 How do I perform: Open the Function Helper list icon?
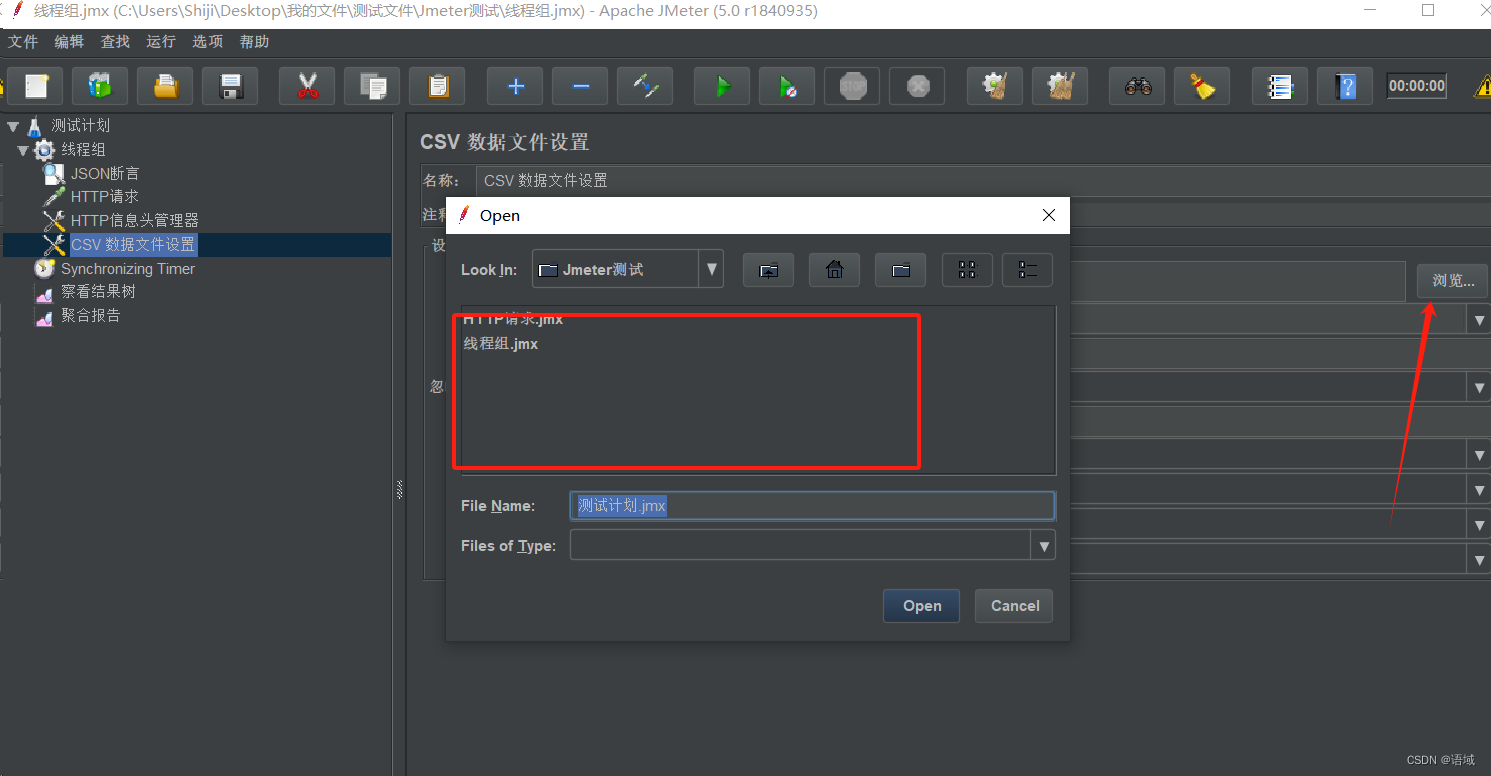click(1280, 86)
